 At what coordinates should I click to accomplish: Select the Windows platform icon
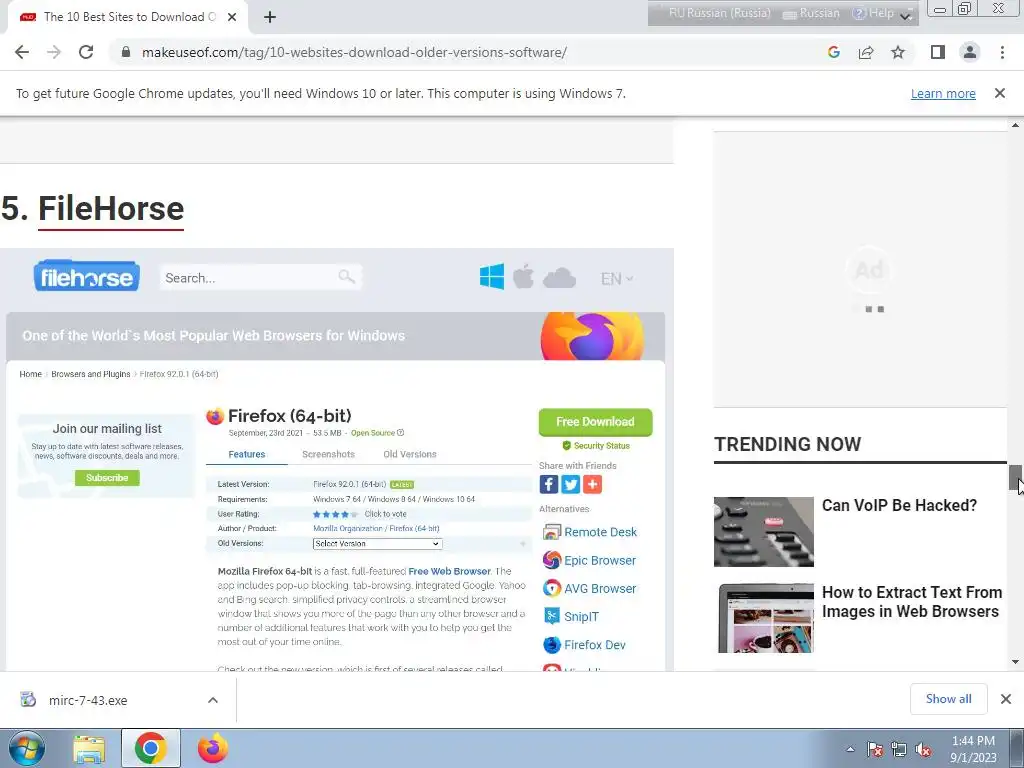tap(492, 277)
